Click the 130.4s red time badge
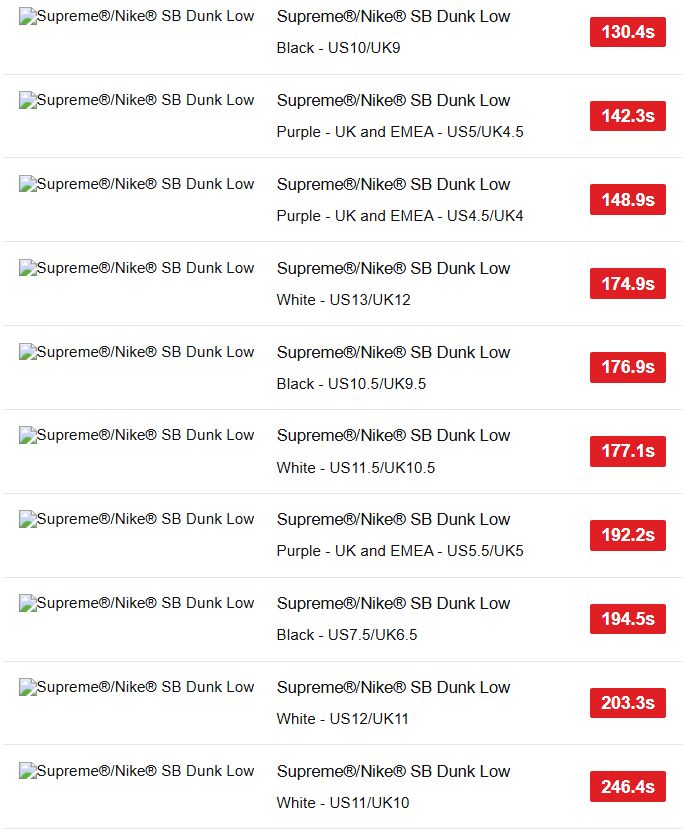686x834 pixels. coord(627,32)
